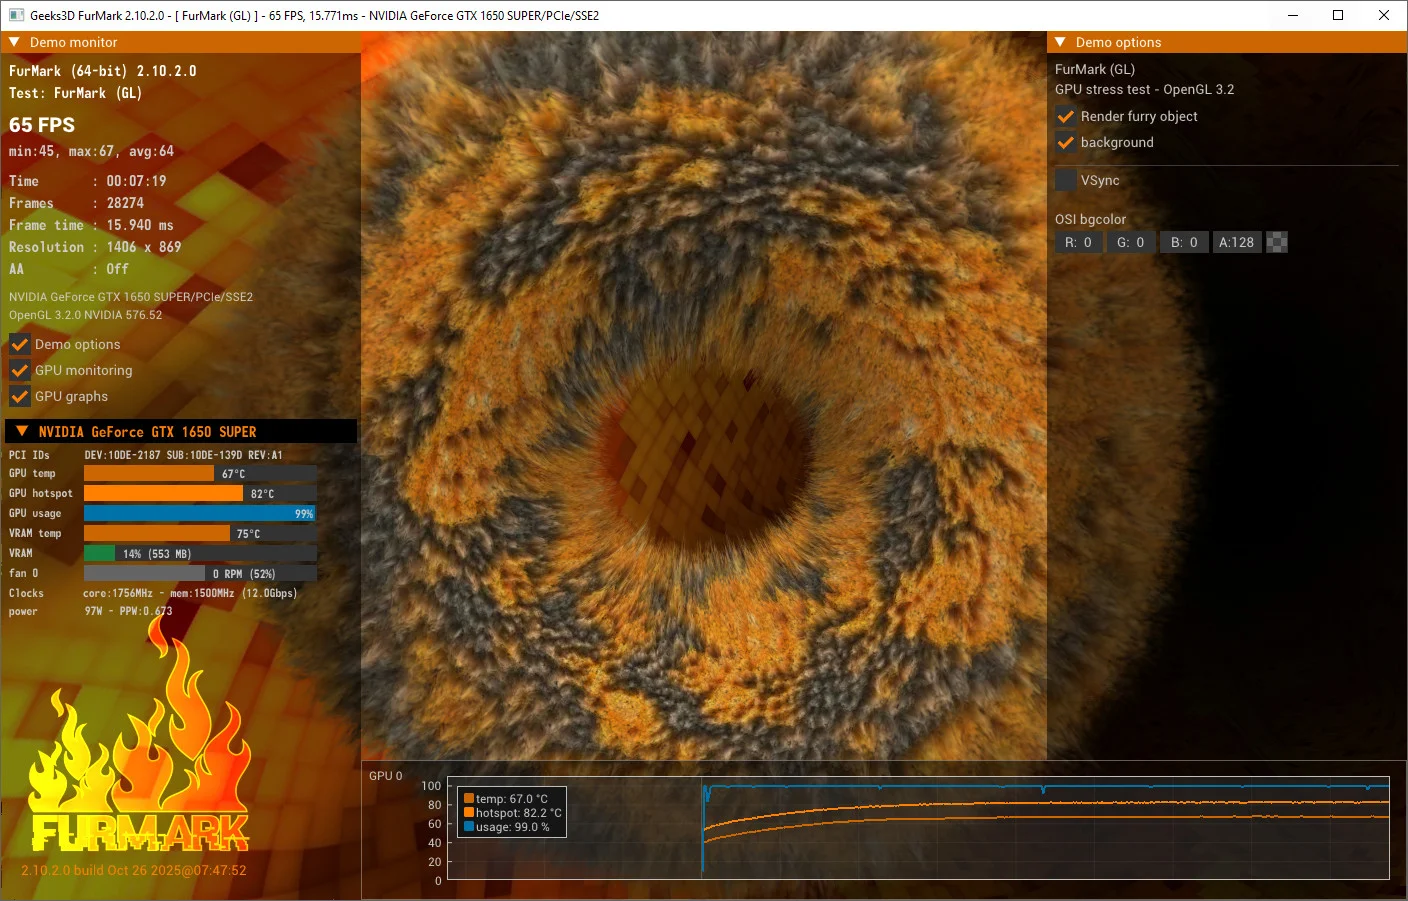The image size is (1408, 901).
Task: Click "FurMark (64-bit) 2.10.2.0" text
Action: [103, 71]
